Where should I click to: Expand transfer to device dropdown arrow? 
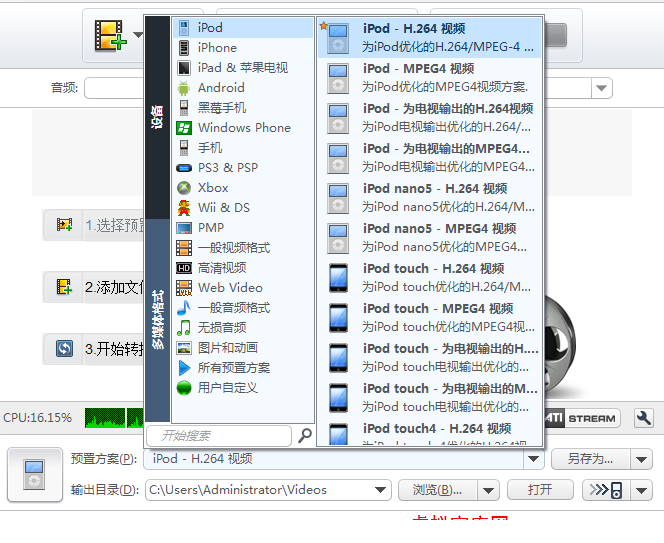[x=641, y=490]
